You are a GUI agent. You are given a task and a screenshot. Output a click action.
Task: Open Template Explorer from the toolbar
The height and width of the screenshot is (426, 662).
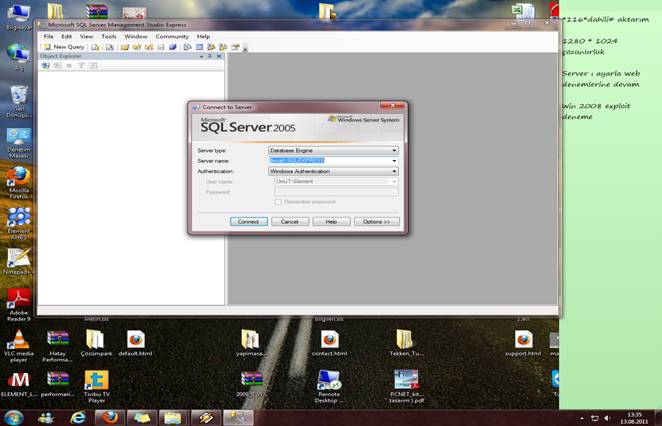[x=223, y=47]
